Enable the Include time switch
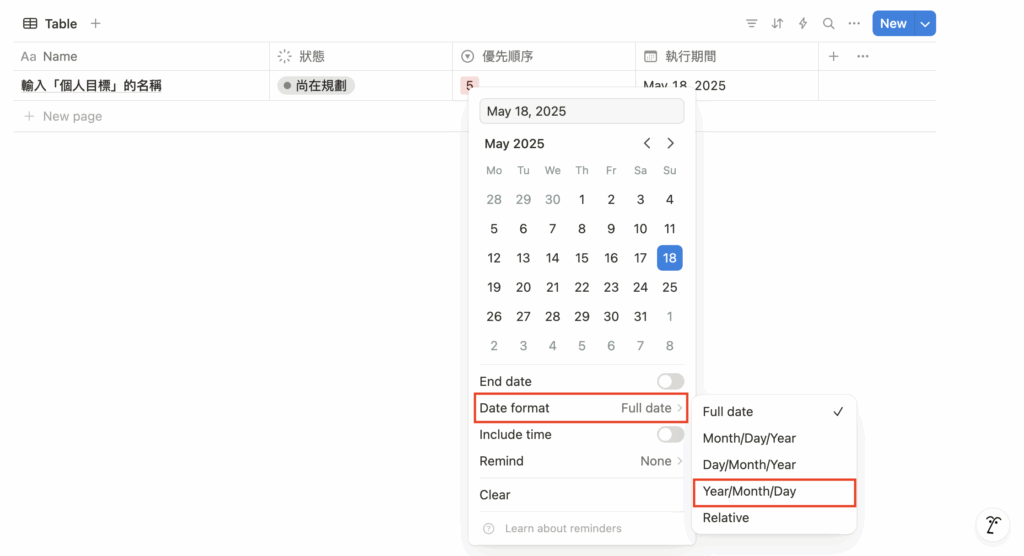 [x=670, y=435]
